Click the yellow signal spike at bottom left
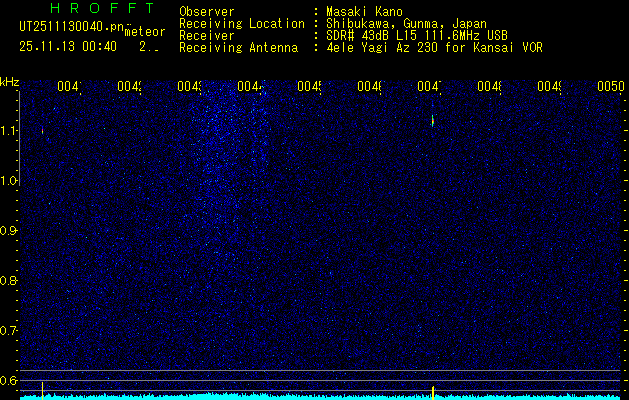 coord(42,391)
